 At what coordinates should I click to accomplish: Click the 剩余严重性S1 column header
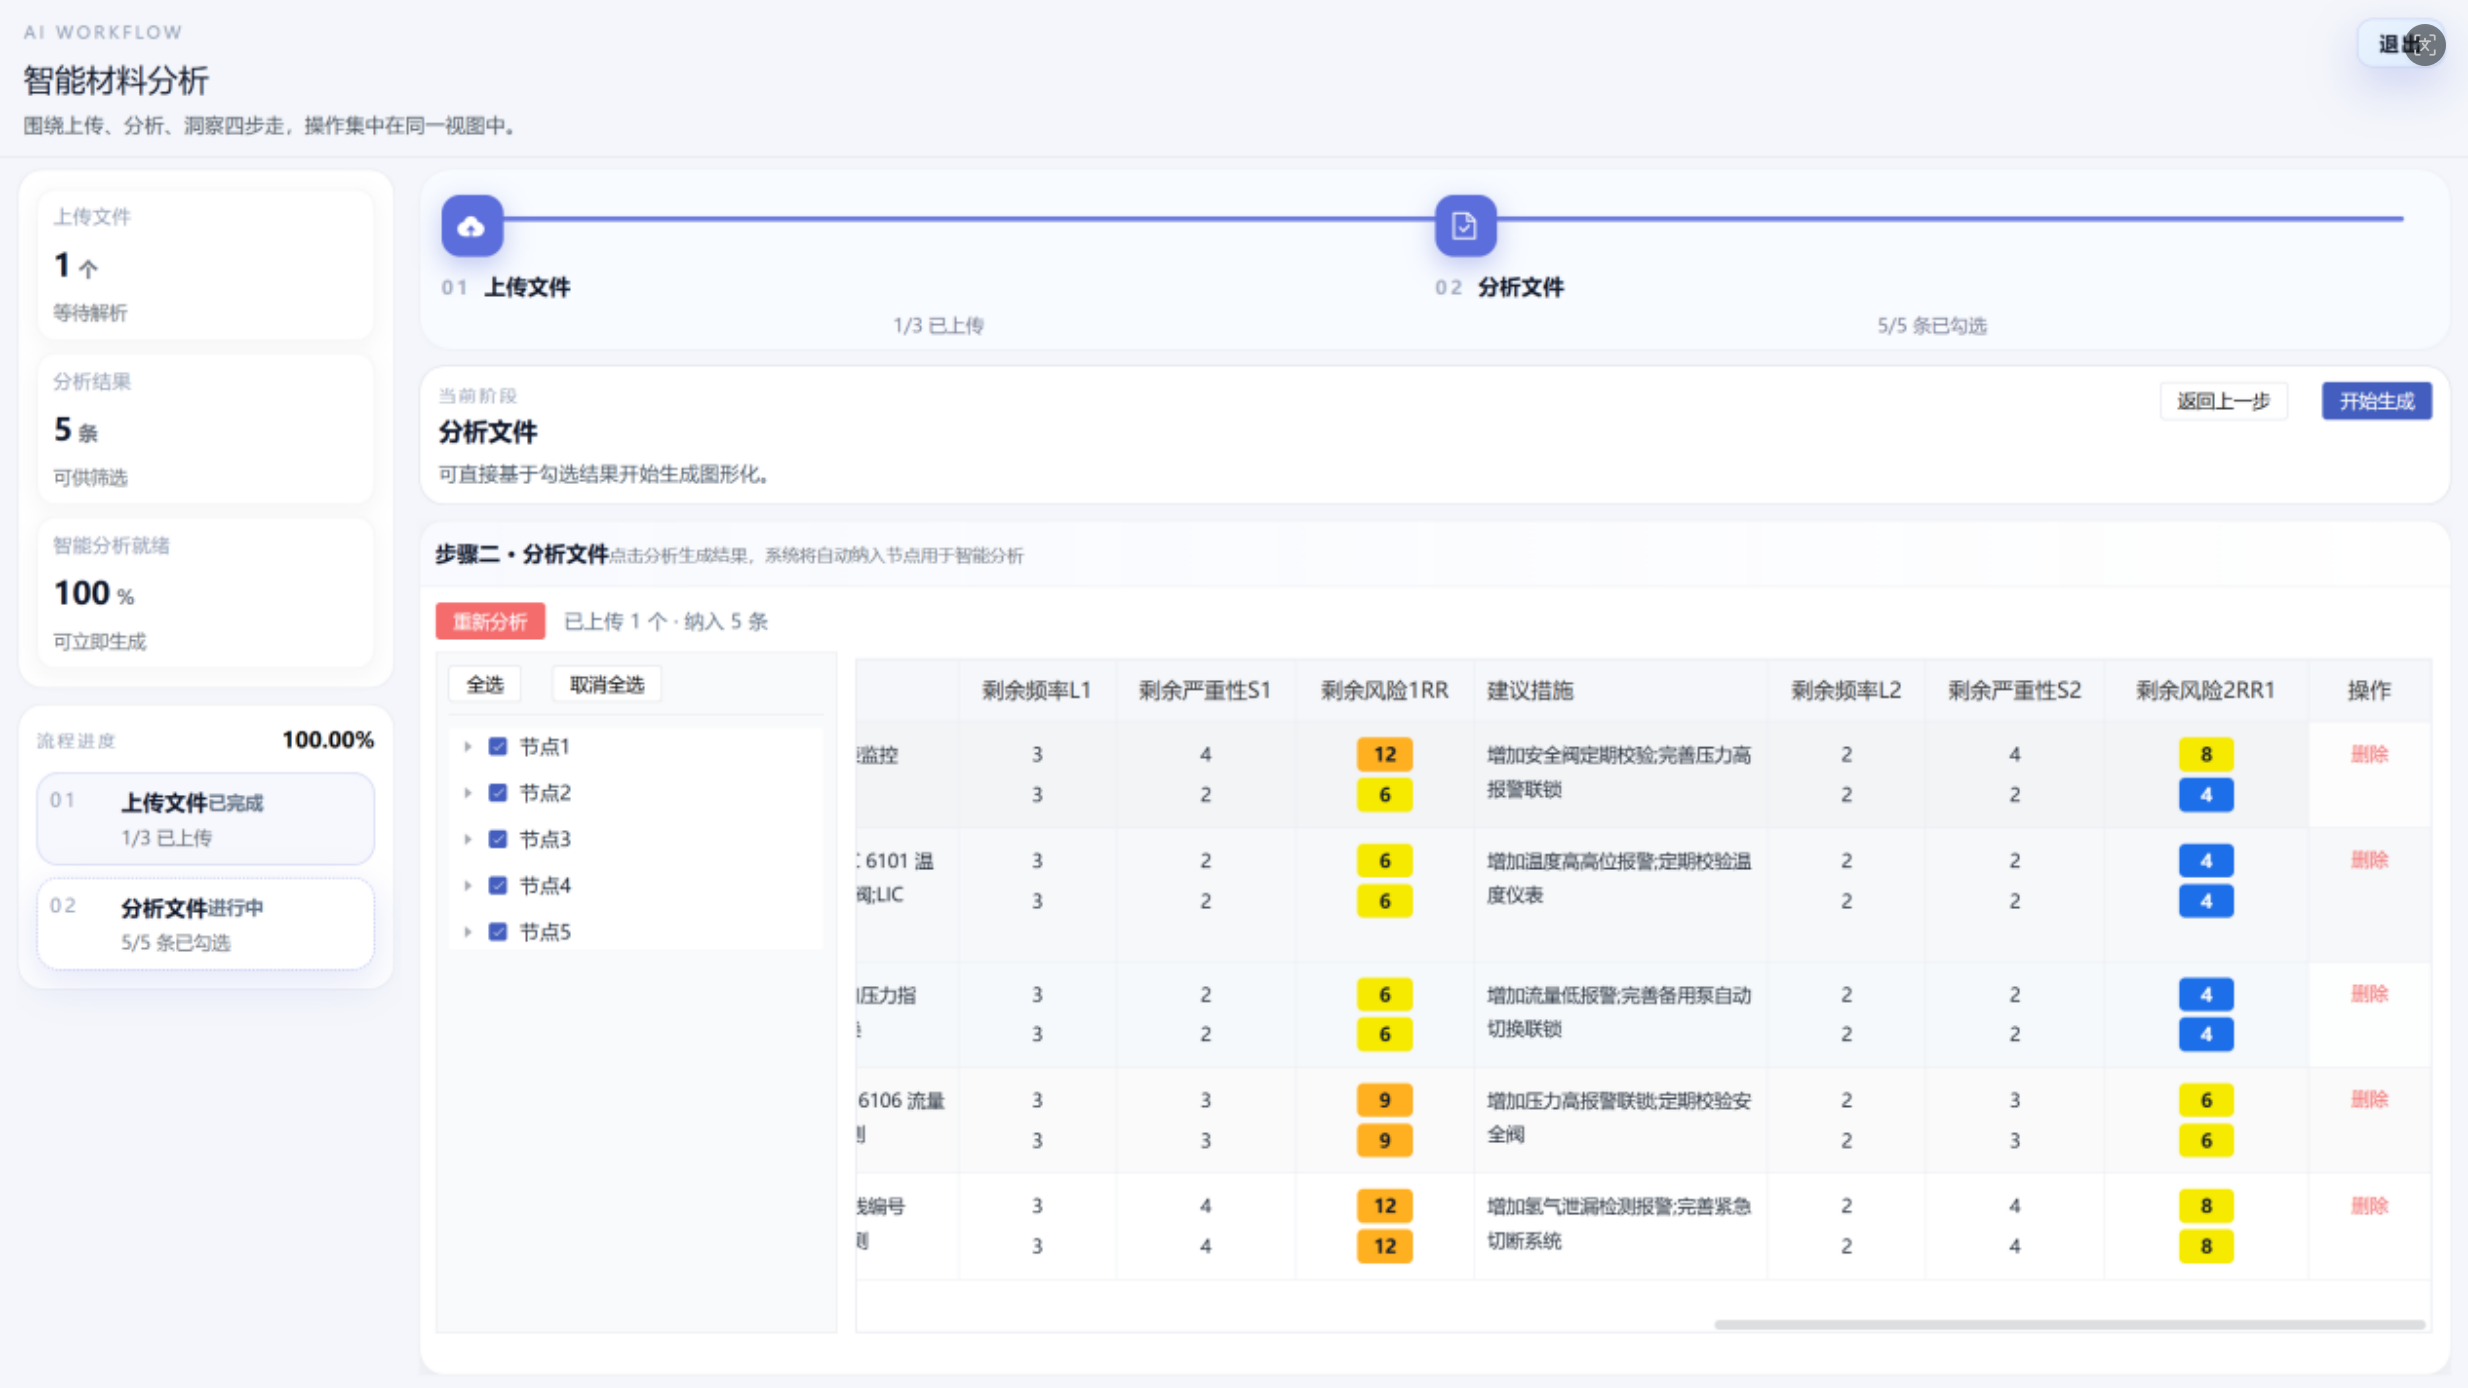pyautogui.click(x=1205, y=690)
